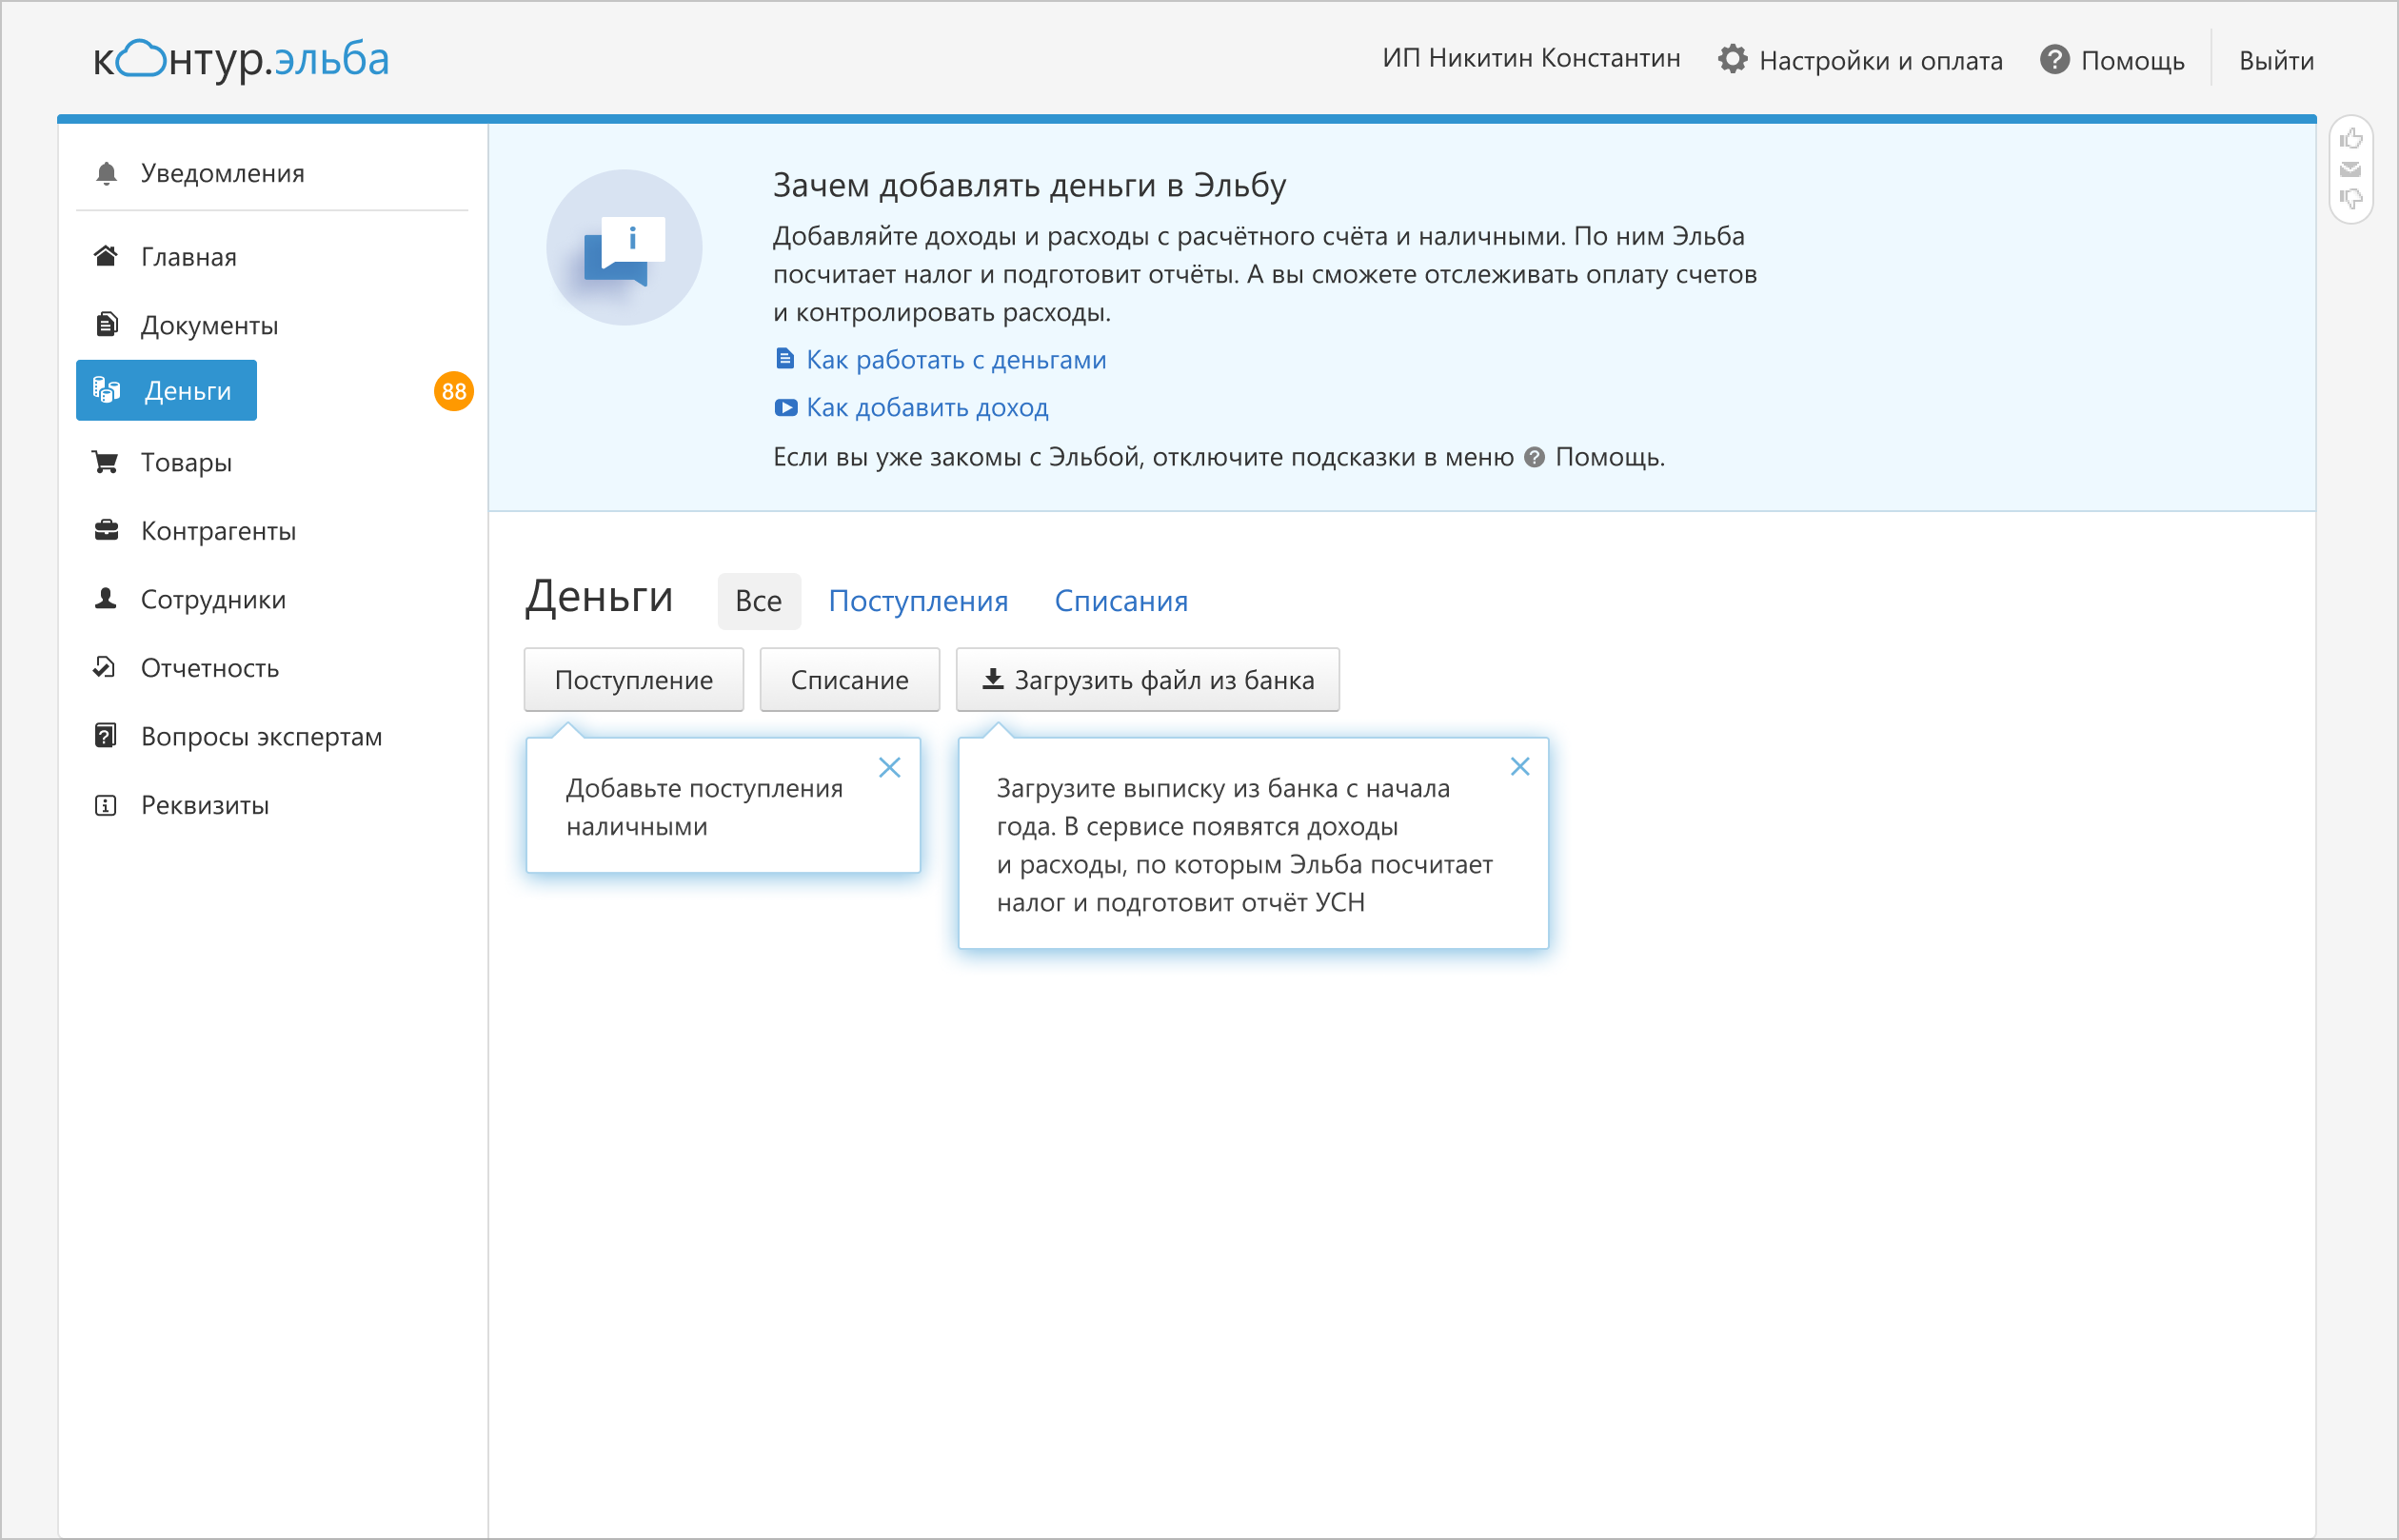
Task: Click the bell icon next to Уведомления
Action: pyautogui.click(x=106, y=173)
